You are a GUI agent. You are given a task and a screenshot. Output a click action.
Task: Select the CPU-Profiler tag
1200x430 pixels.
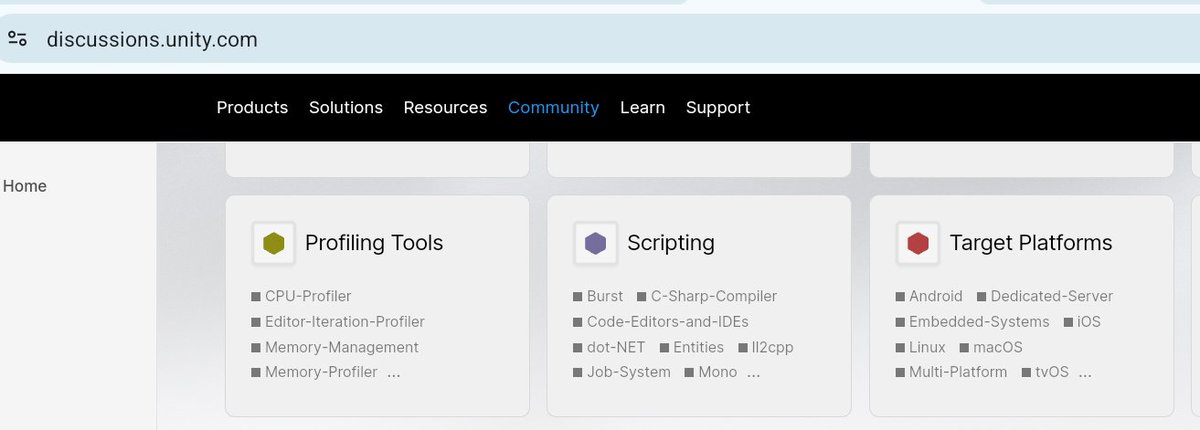point(301,296)
